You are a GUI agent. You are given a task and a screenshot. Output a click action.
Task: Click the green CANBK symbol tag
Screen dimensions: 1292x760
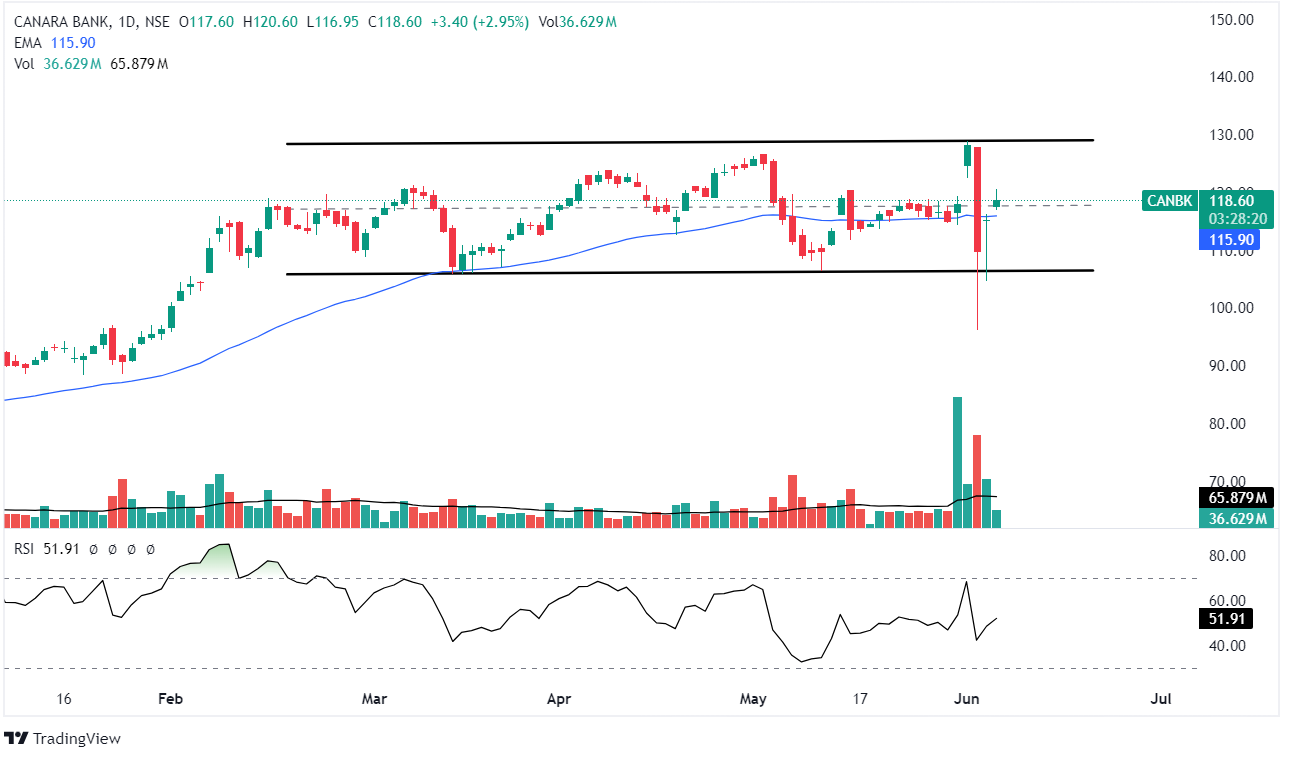tap(1169, 201)
